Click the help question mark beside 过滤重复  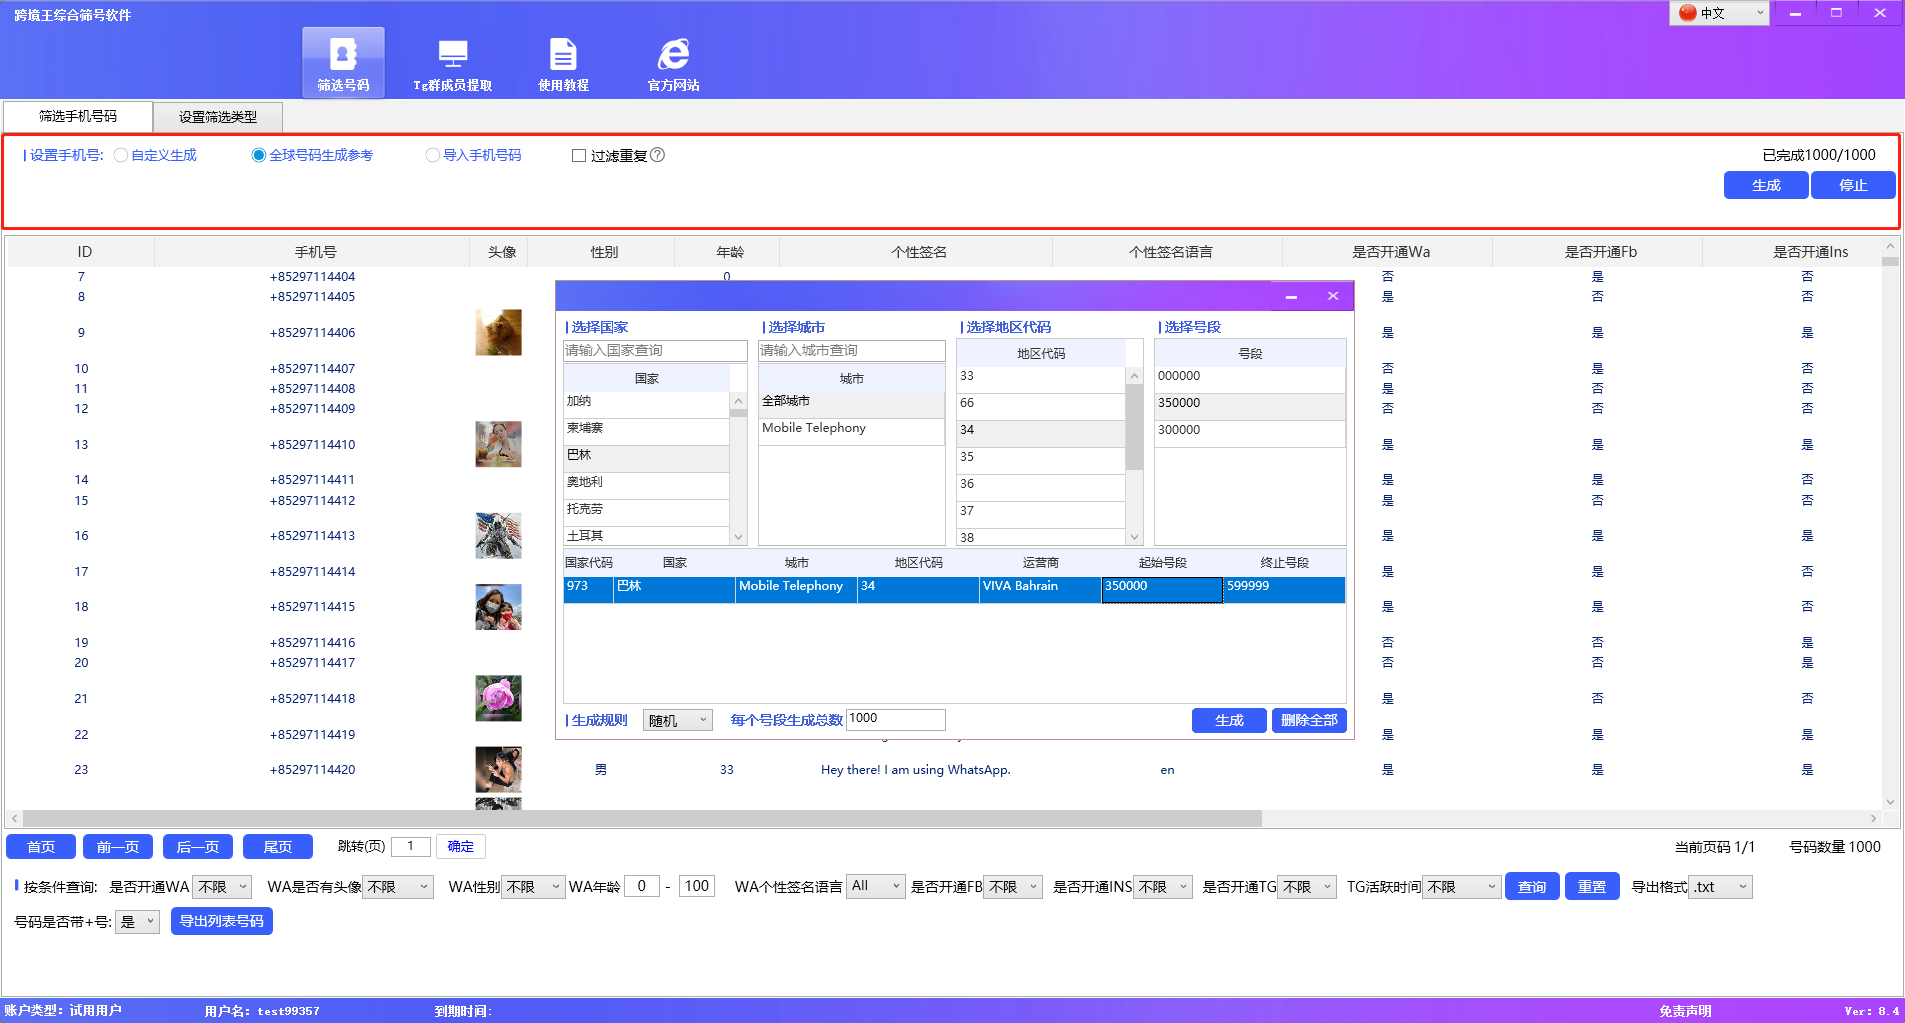coord(659,155)
